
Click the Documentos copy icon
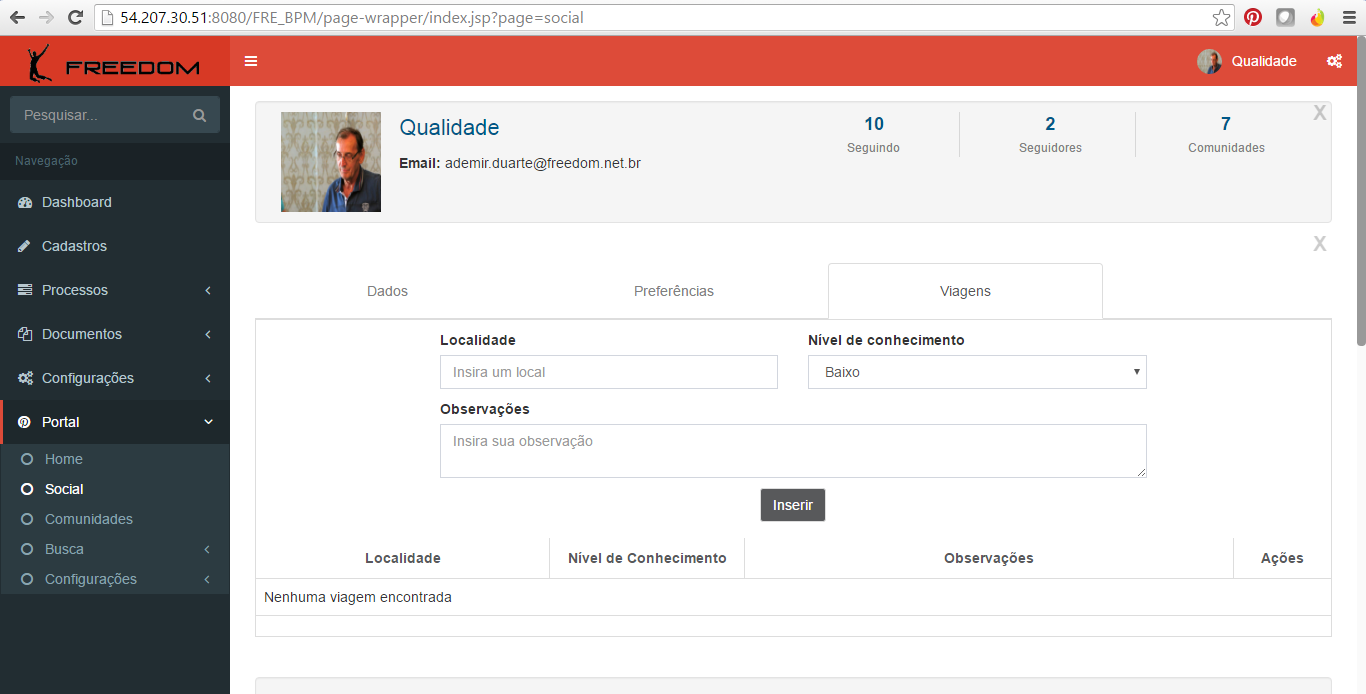(x=25, y=334)
